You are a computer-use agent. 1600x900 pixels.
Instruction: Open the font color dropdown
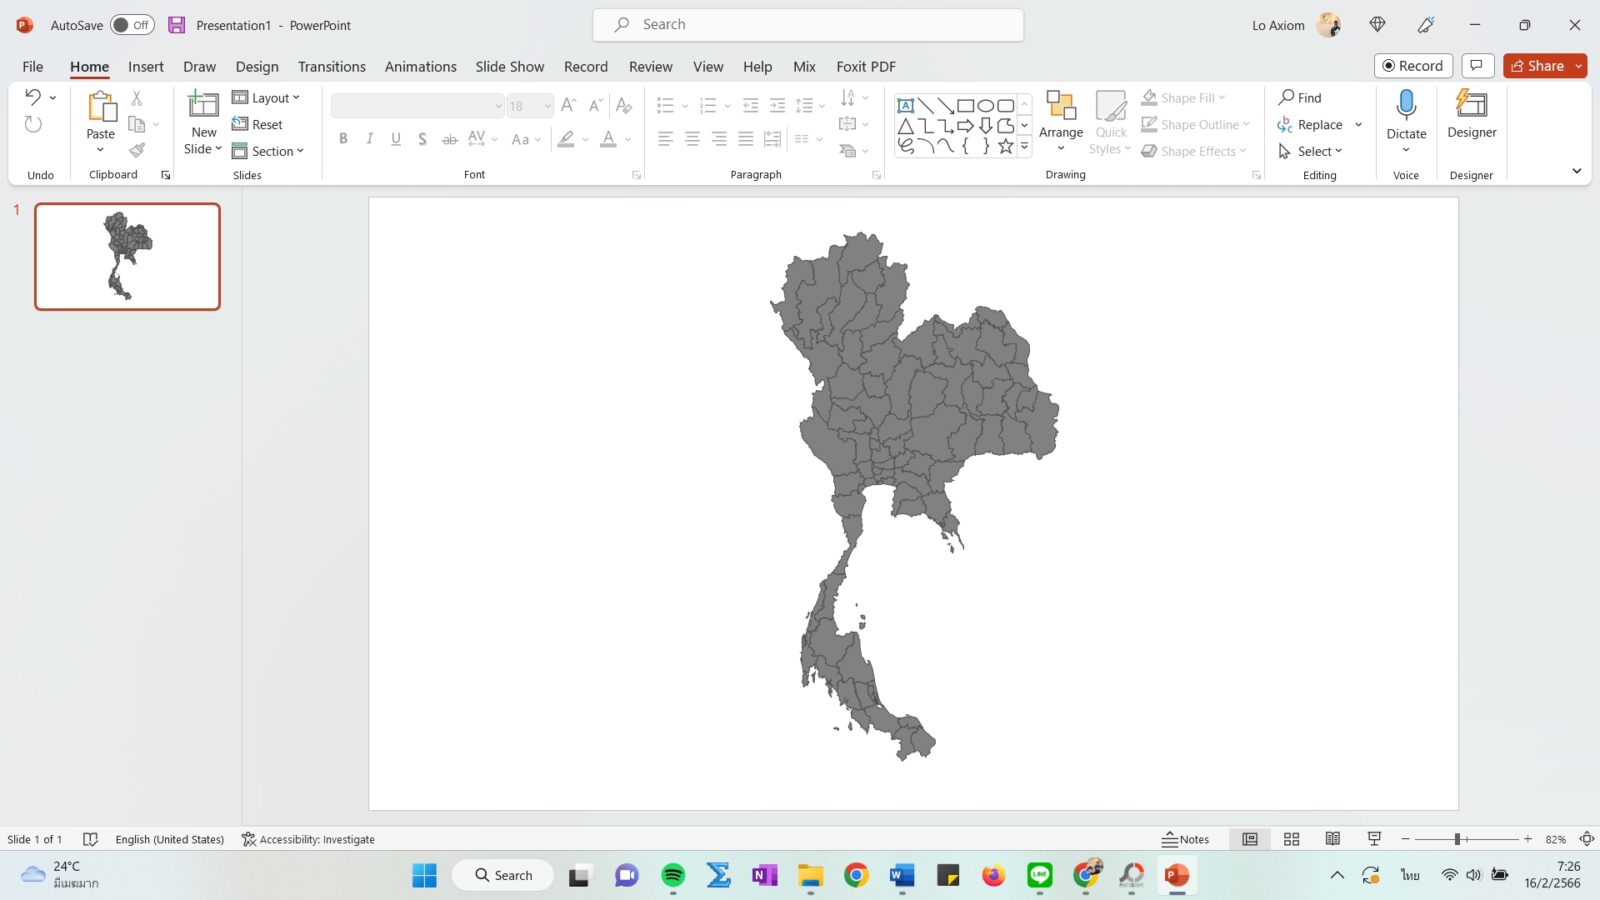(627, 139)
